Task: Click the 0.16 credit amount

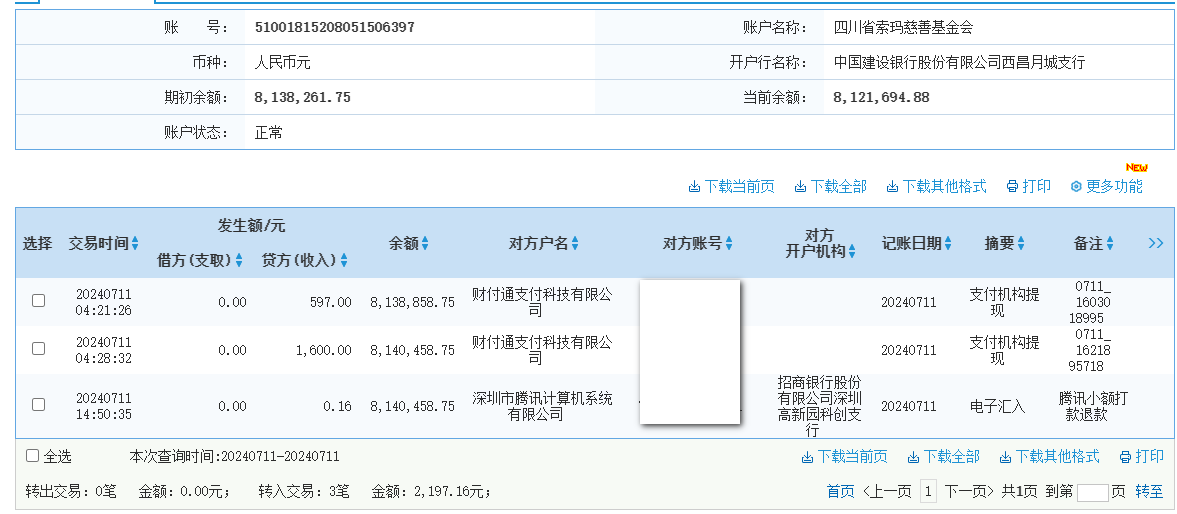Action: [337, 406]
